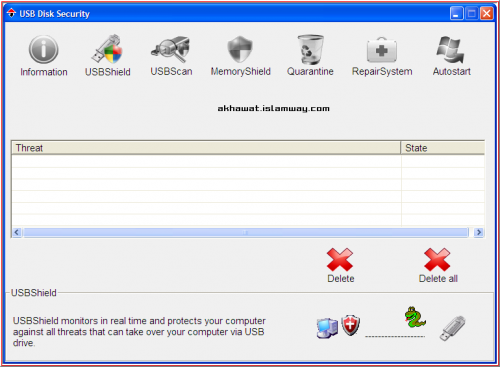This screenshot has width=500, height=367.
Task: Click the RepairSystem label
Action: 382,71
